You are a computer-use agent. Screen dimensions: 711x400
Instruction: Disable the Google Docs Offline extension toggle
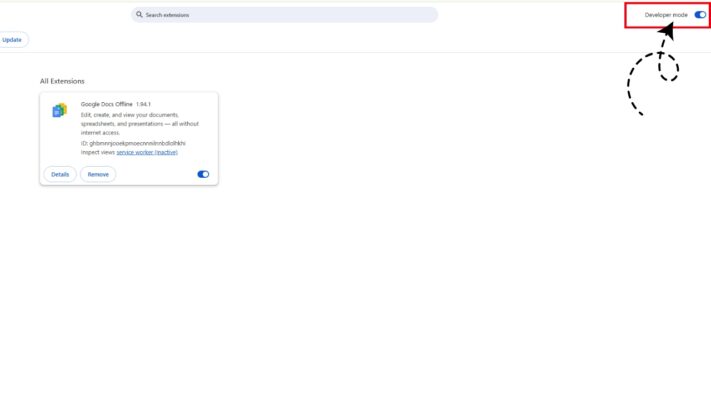pos(203,174)
